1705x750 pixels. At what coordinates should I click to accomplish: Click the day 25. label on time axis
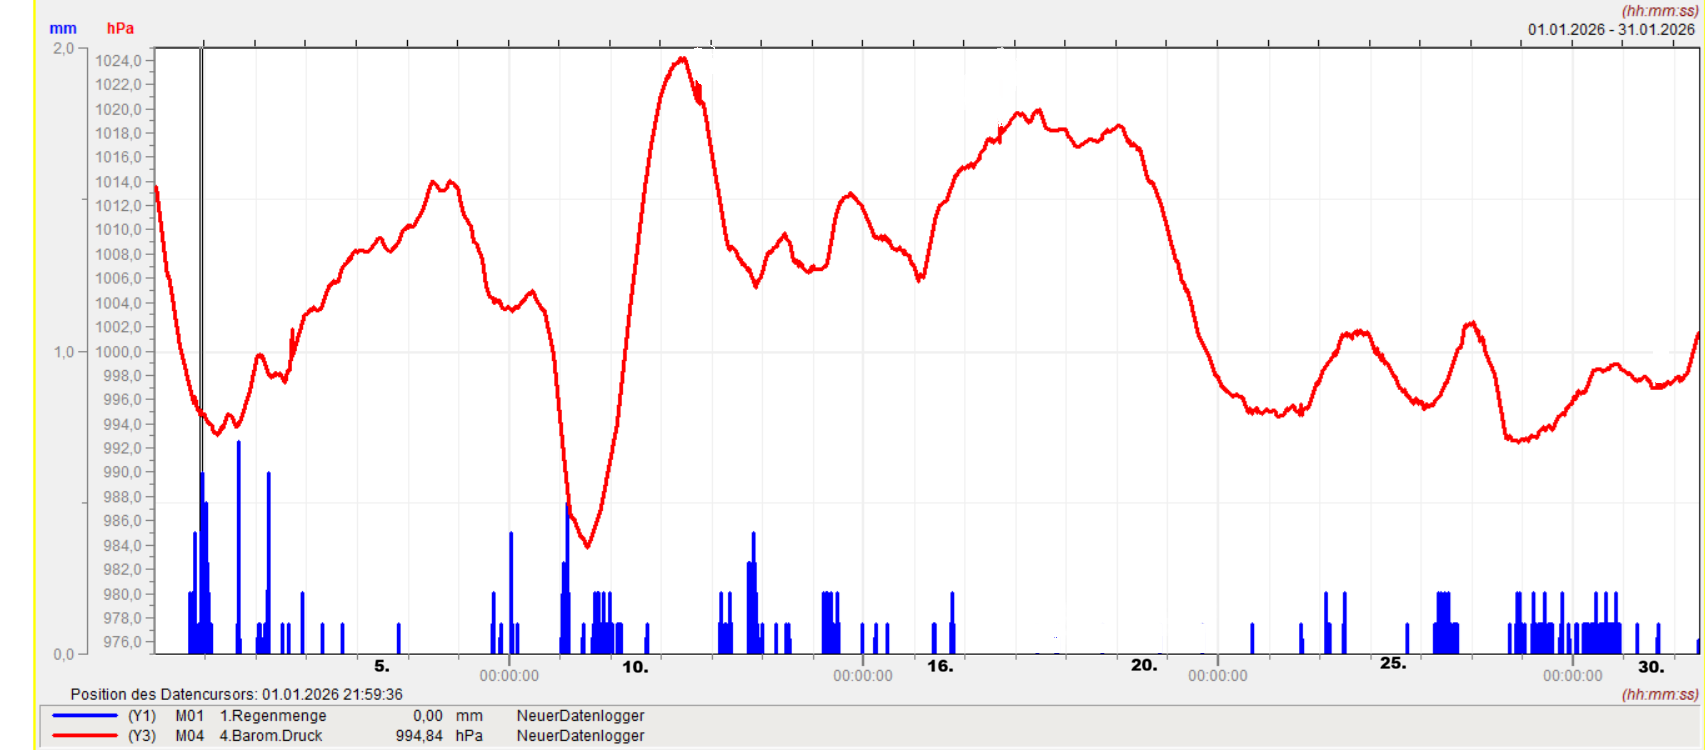pos(1392,664)
